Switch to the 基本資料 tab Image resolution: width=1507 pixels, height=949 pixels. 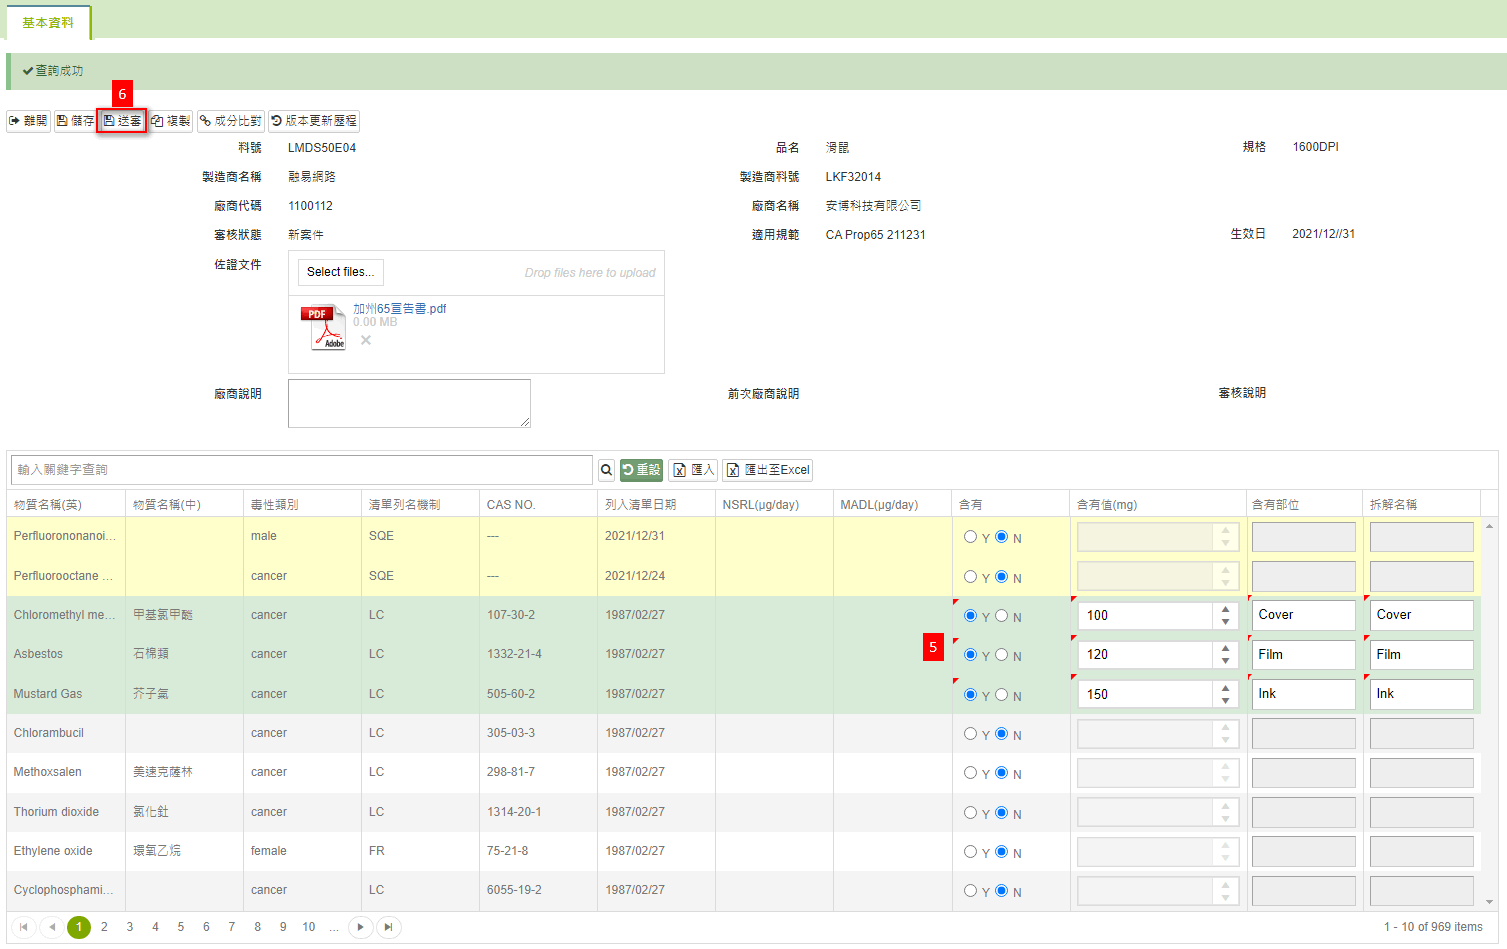click(x=48, y=22)
